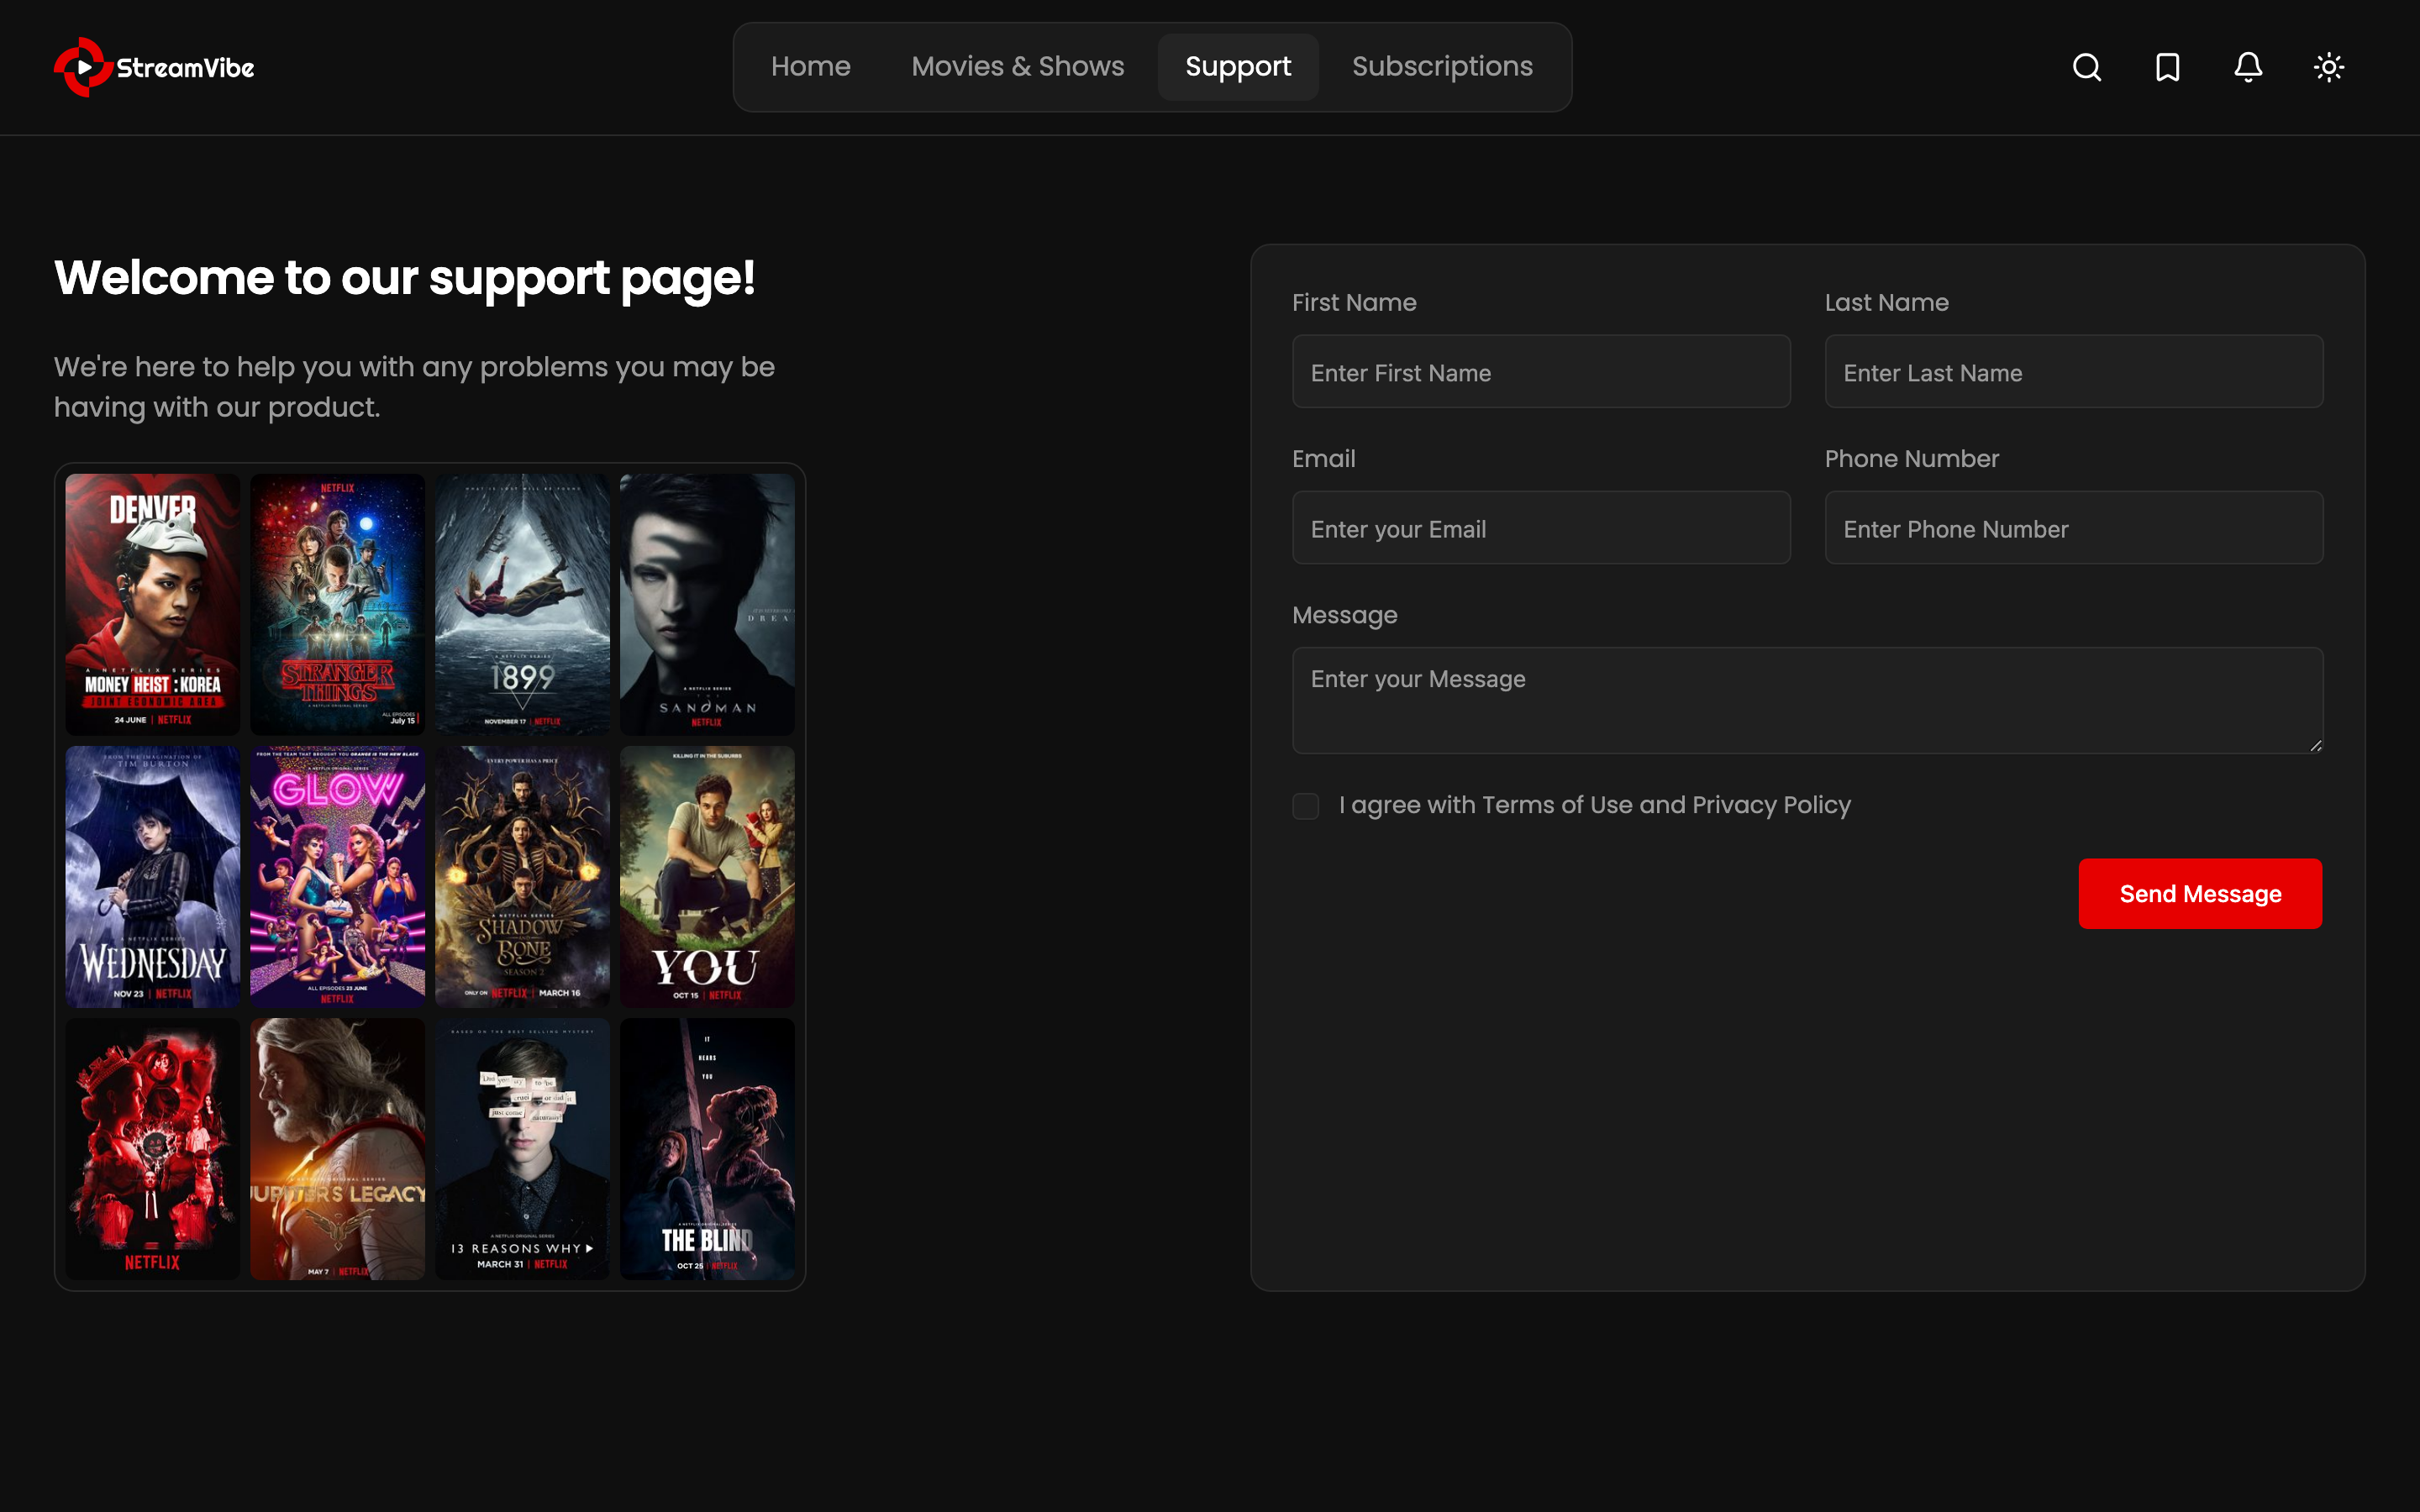
Task: Click the 'First Name' label
Action: click(x=1354, y=302)
